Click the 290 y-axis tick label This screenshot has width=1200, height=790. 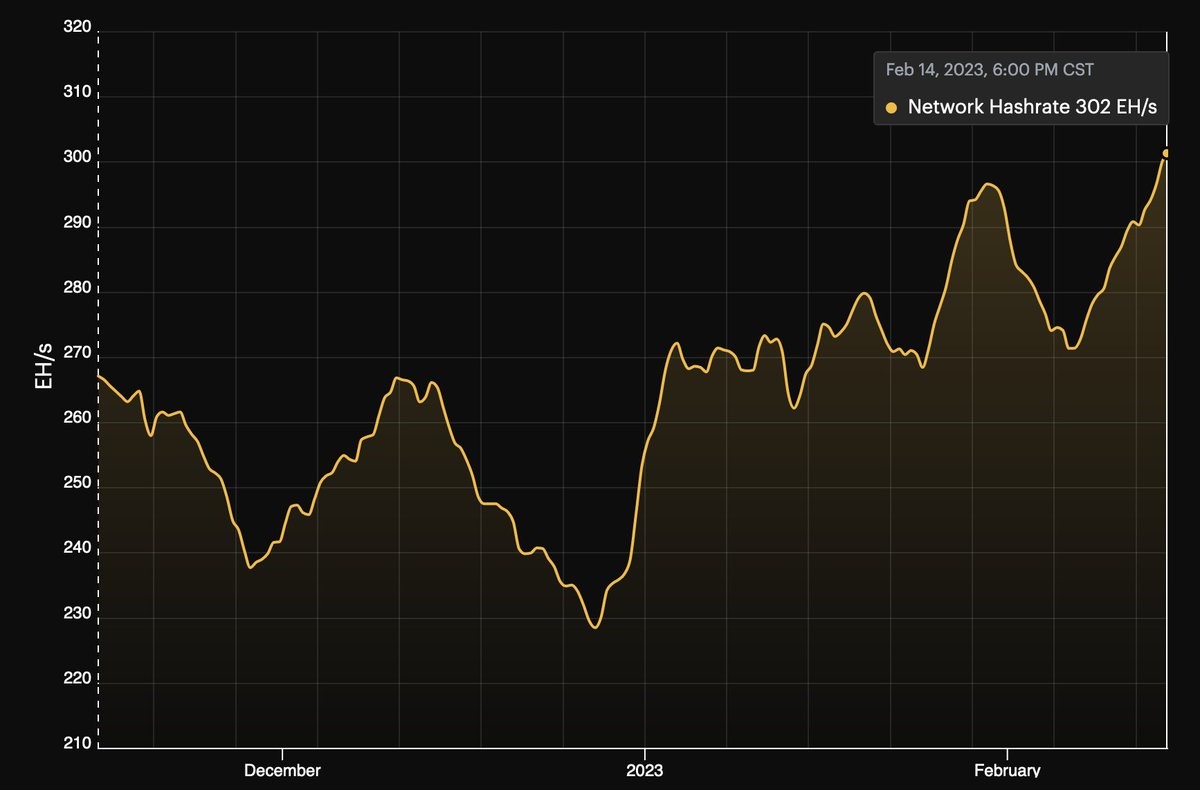point(76,225)
